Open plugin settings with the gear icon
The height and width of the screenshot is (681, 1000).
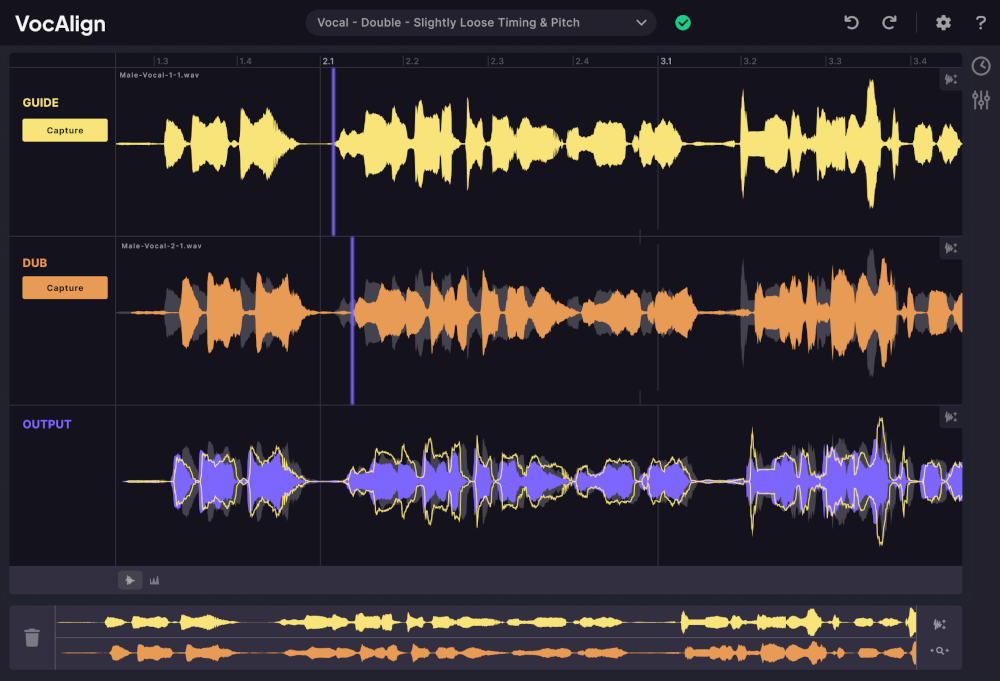click(x=942, y=22)
